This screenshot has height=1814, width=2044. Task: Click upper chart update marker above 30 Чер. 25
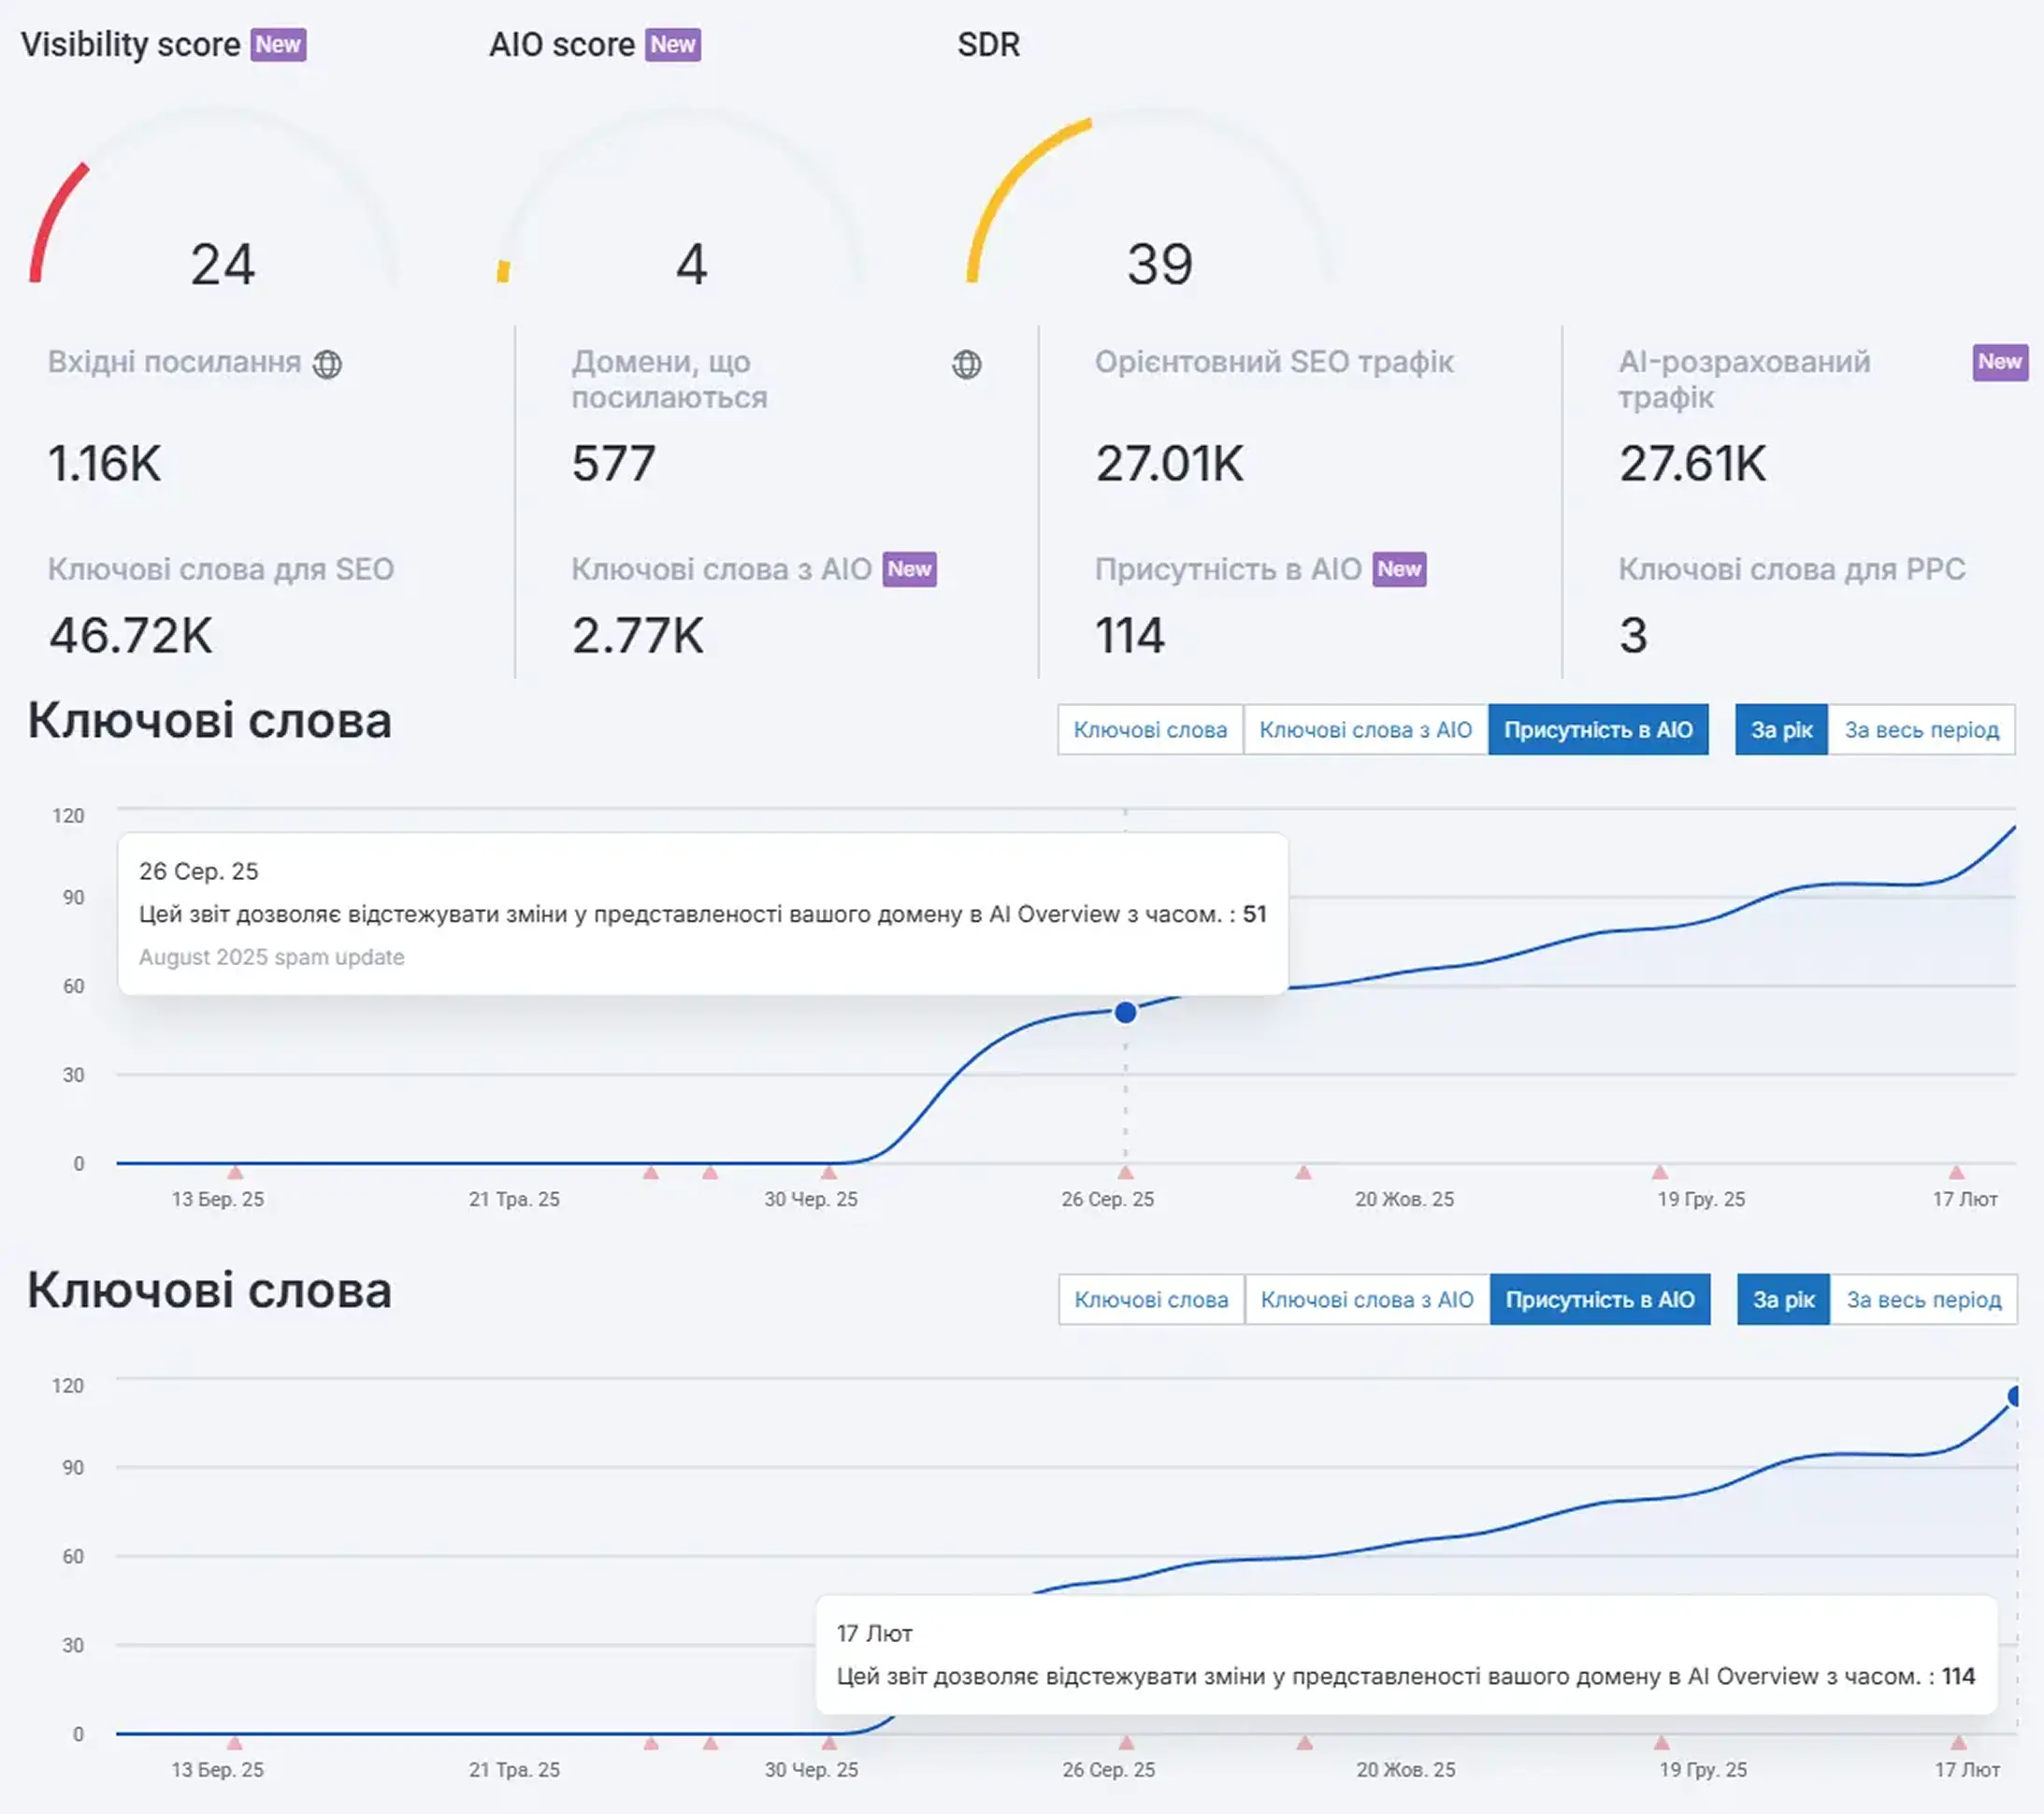pos(829,1172)
